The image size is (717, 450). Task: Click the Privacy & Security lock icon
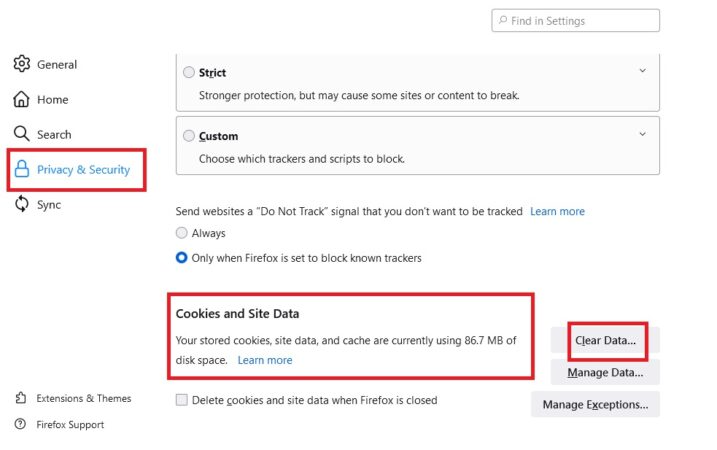[21, 169]
